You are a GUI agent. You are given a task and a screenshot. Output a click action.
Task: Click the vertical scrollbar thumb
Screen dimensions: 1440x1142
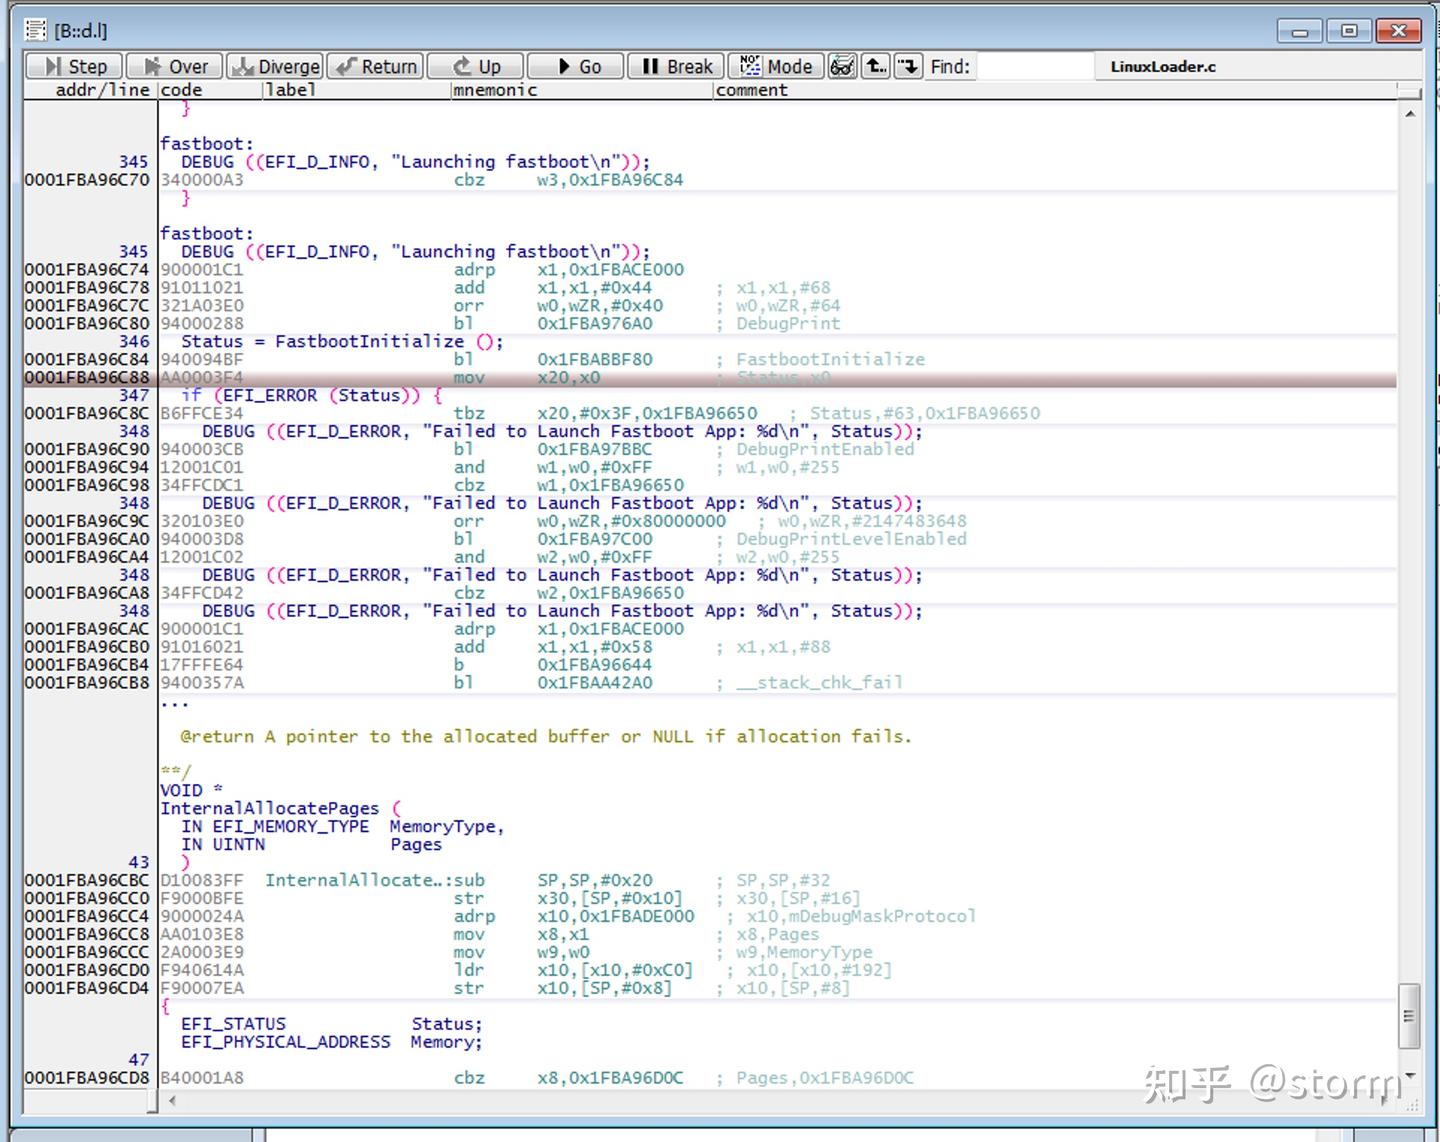1409,1016
